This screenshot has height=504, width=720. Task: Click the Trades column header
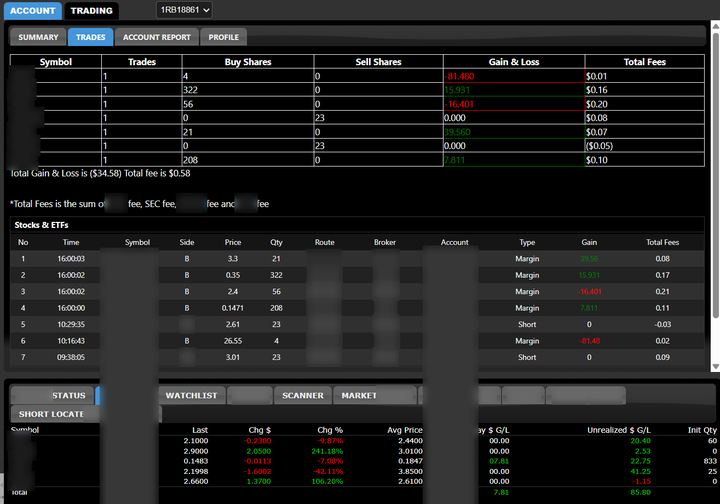tap(141, 62)
